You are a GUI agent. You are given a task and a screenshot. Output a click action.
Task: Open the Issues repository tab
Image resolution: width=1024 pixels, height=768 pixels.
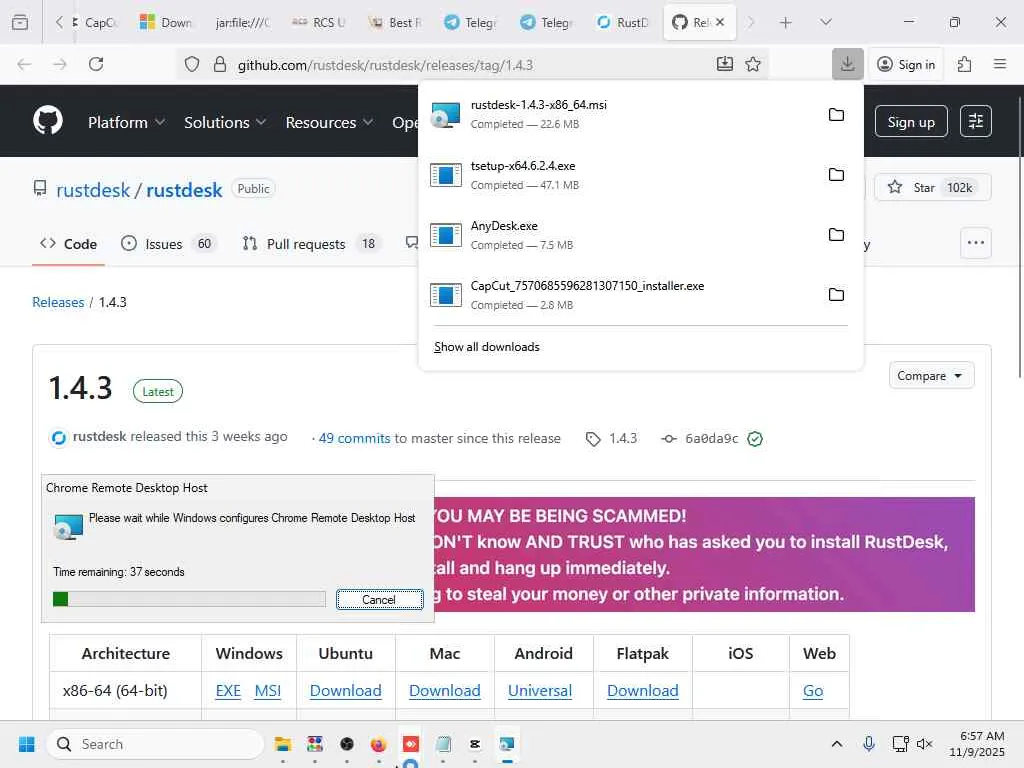point(167,244)
